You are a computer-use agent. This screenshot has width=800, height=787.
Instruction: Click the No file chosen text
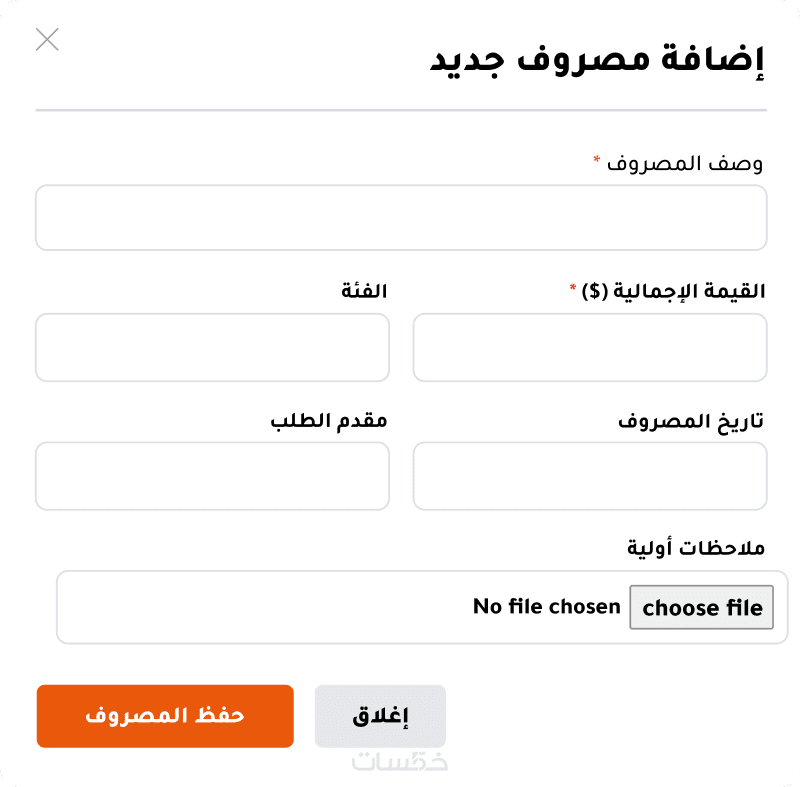tap(546, 607)
